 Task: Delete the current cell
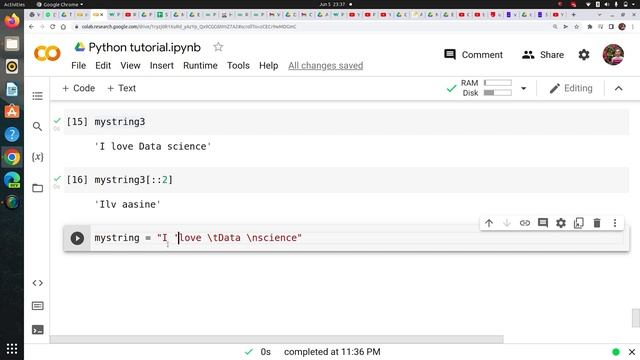597,223
